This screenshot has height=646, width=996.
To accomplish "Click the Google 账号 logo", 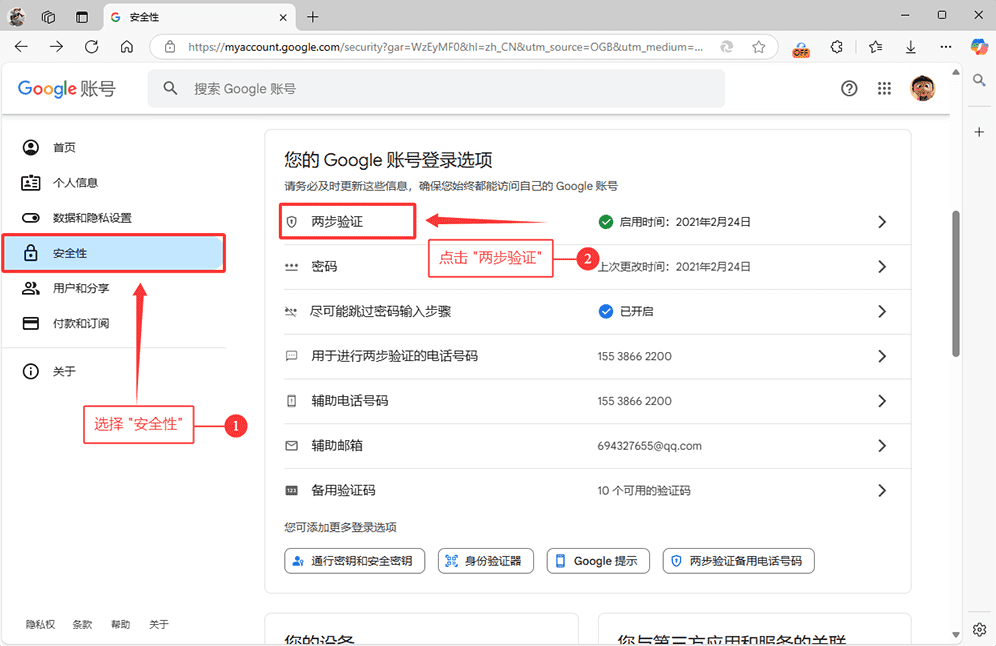I will [x=67, y=88].
